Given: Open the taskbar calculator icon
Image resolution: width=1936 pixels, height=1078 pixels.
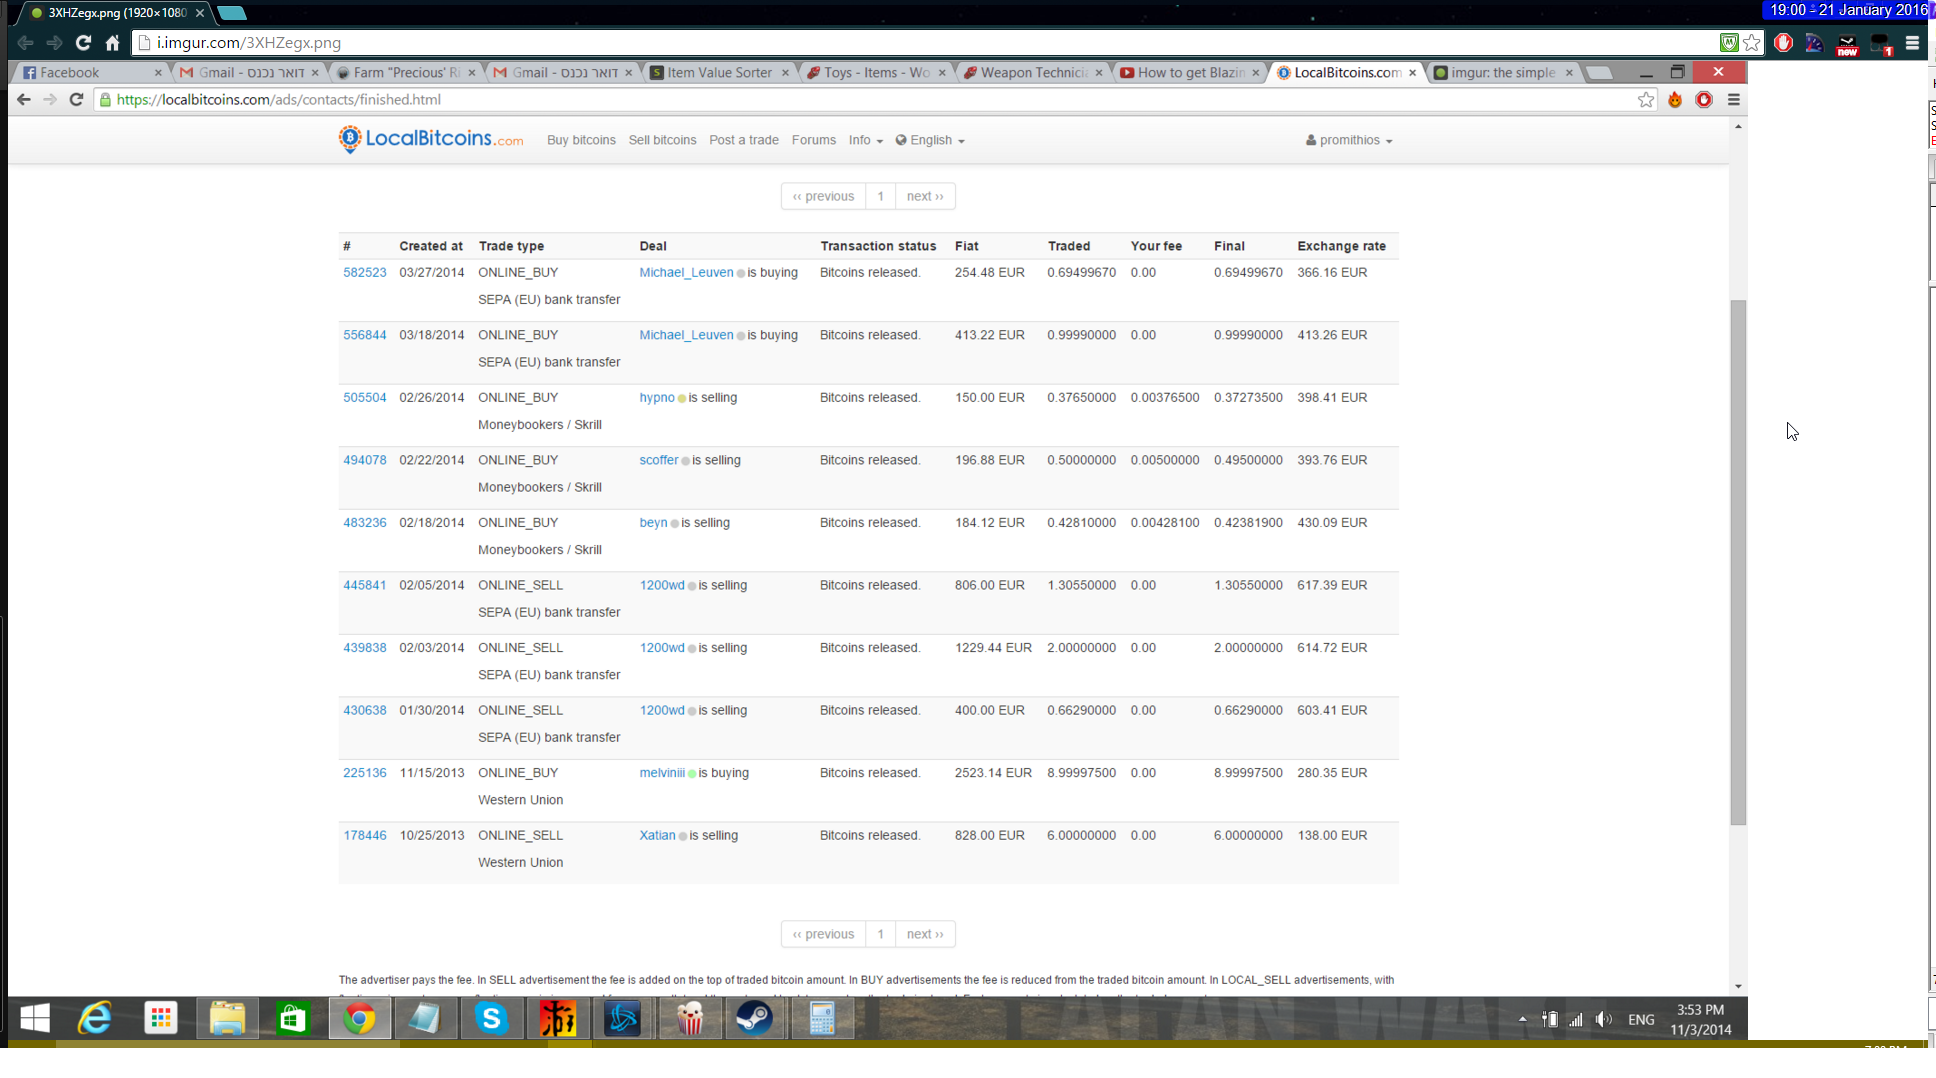Looking at the screenshot, I should pyautogui.click(x=821, y=1019).
